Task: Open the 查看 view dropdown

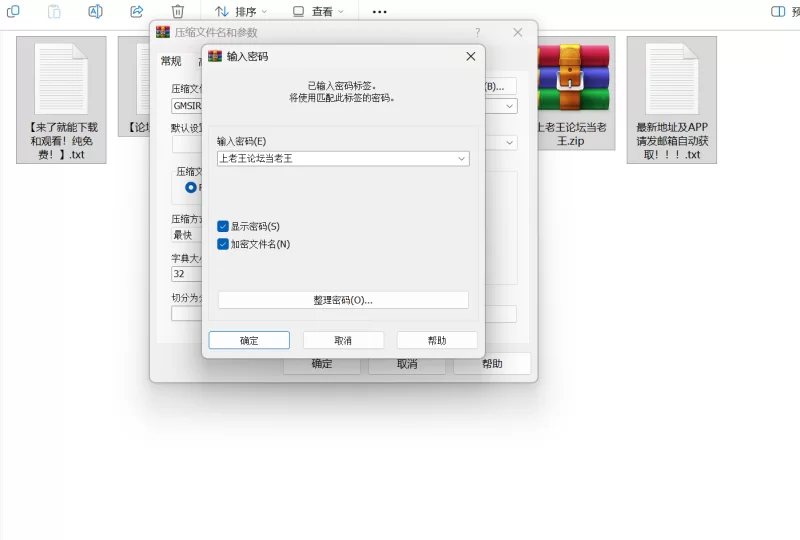Action: click(x=317, y=11)
